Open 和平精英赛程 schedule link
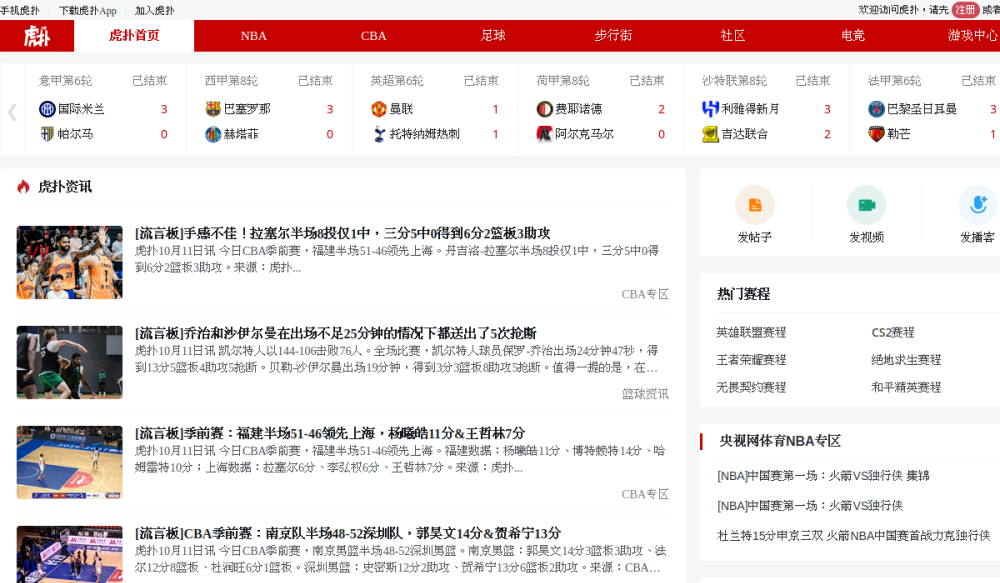Screen dimensions: 1000x583 [x=906, y=387]
